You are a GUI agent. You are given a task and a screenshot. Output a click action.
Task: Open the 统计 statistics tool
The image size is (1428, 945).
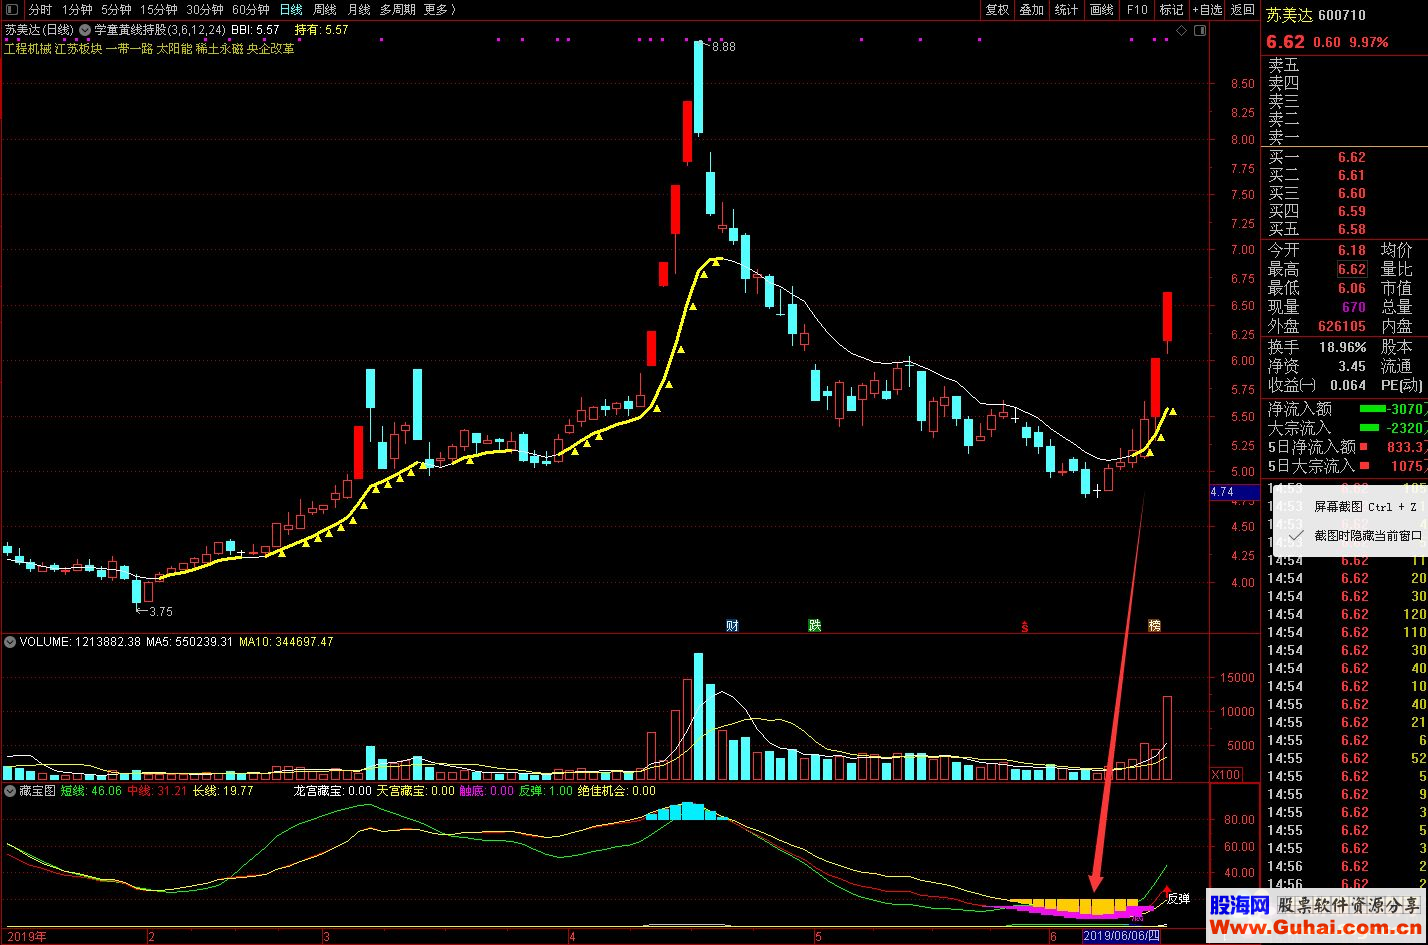pos(1066,9)
